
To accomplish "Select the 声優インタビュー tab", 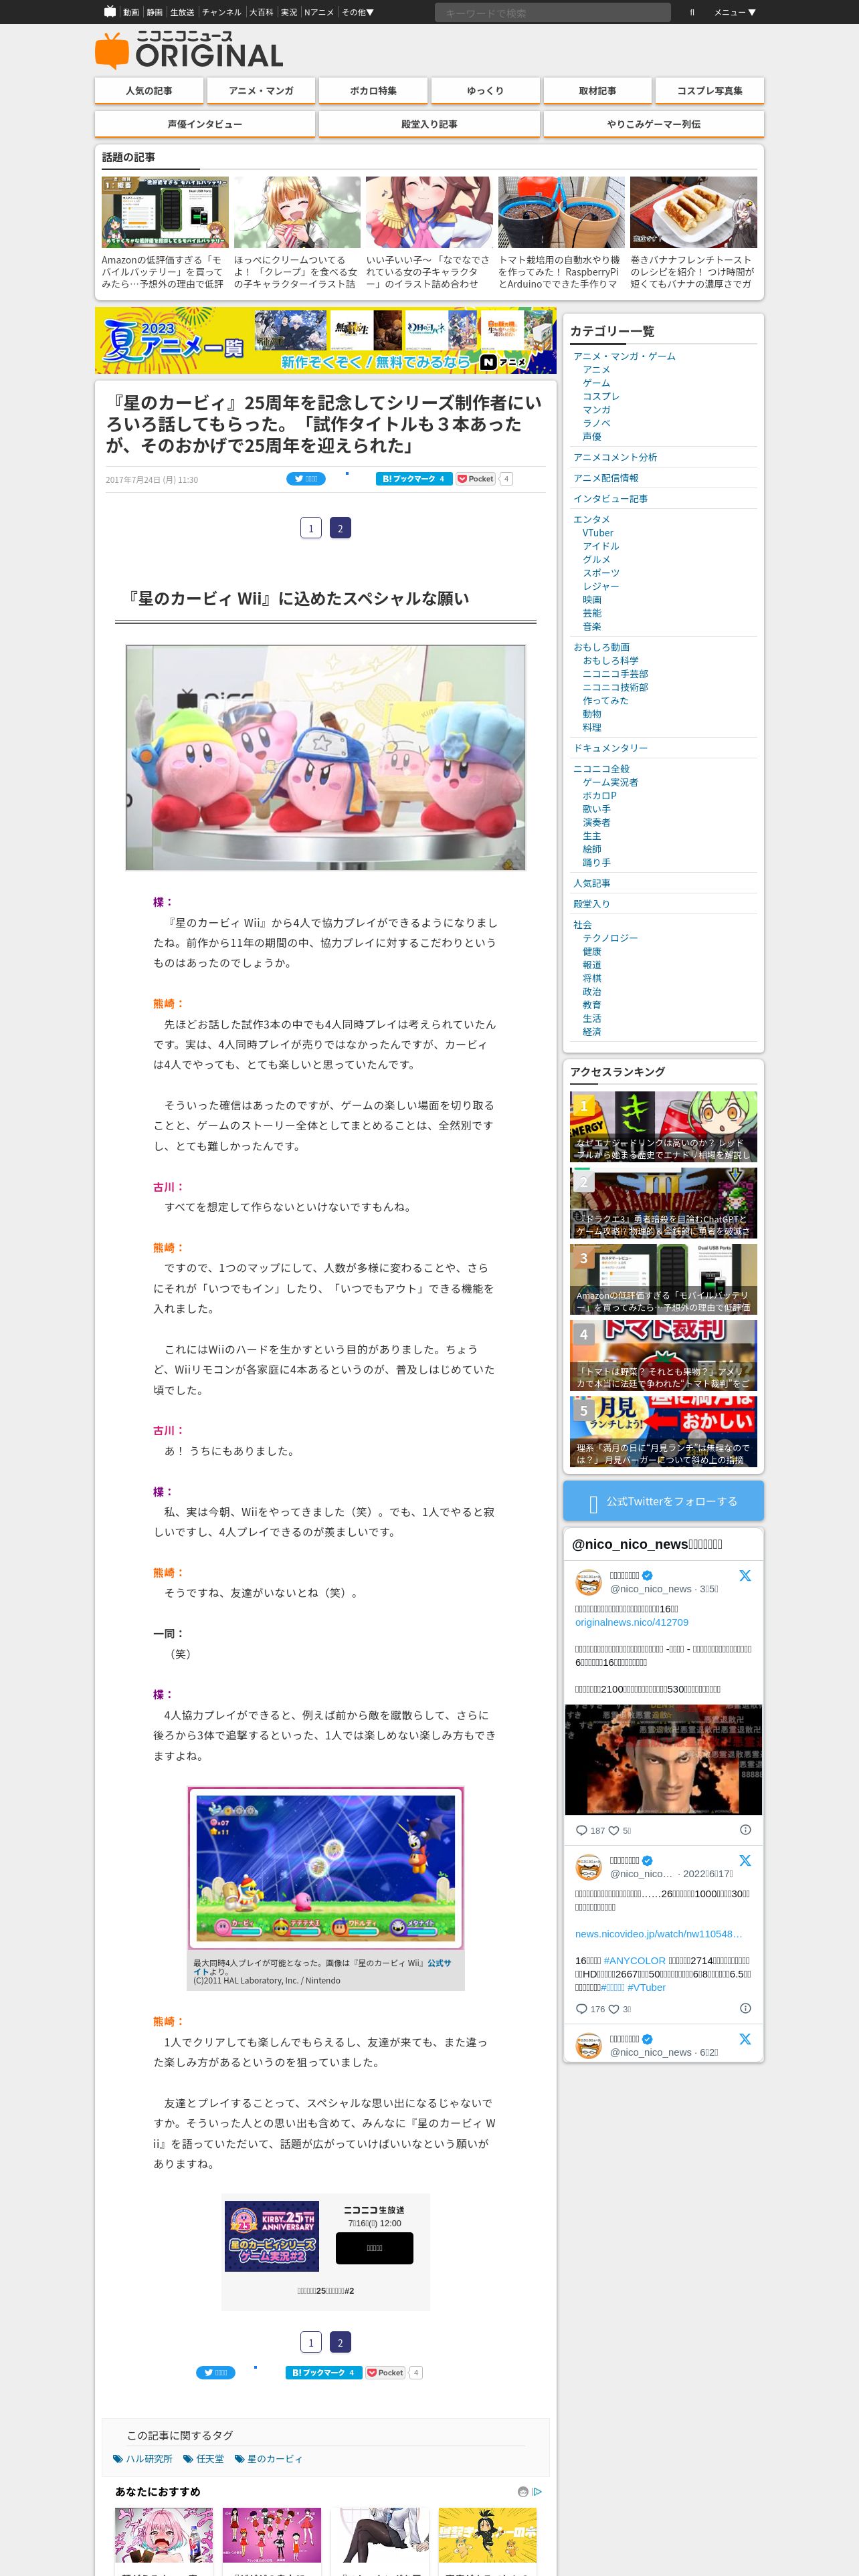I will [x=205, y=124].
